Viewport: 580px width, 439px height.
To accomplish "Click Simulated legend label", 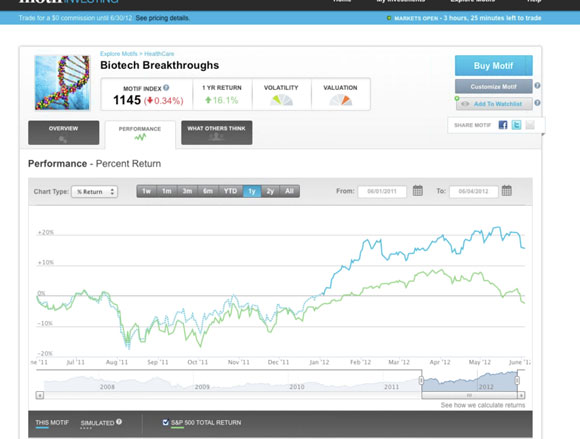I will pos(97,423).
